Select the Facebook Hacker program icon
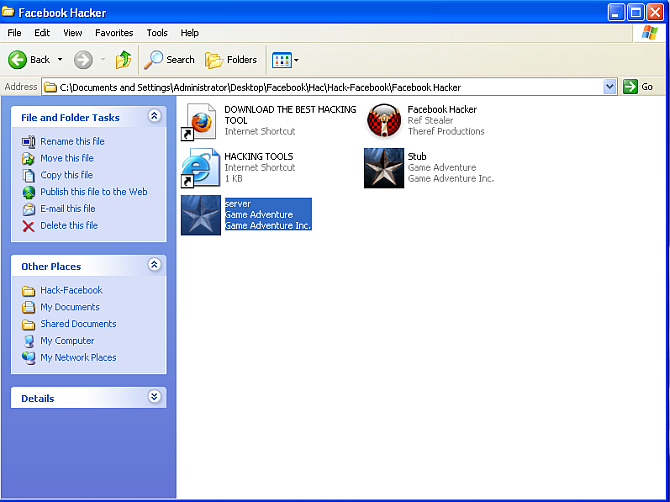The image size is (670, 502). 384,121
